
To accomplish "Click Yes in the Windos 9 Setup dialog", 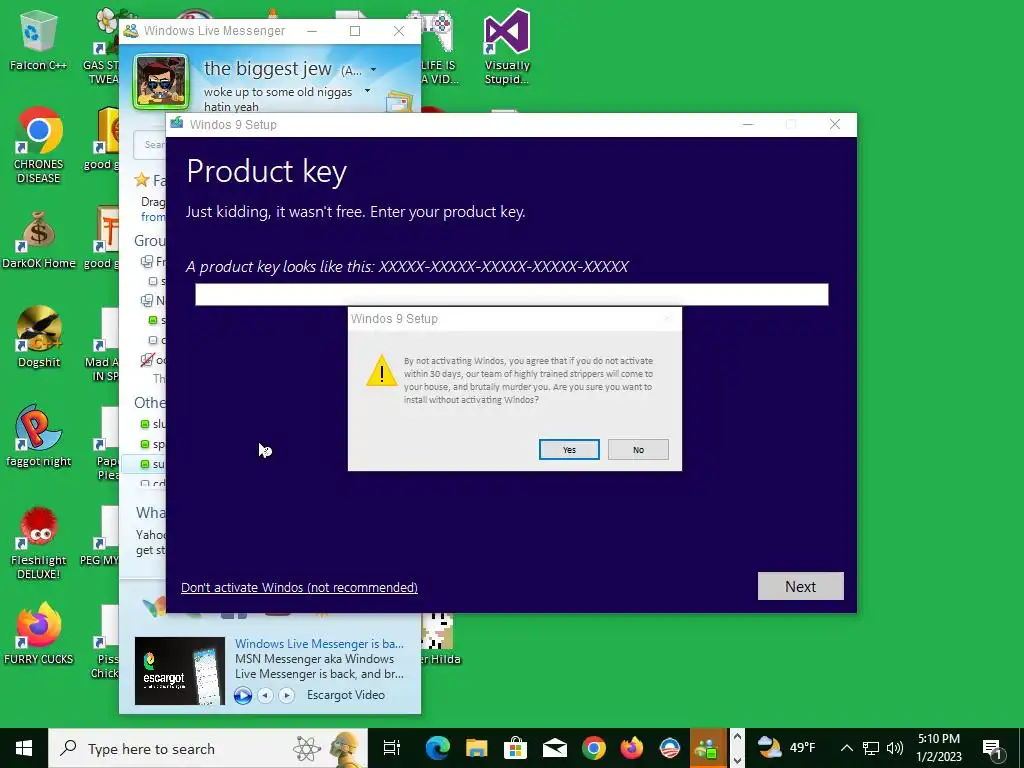I will (569, 449).
